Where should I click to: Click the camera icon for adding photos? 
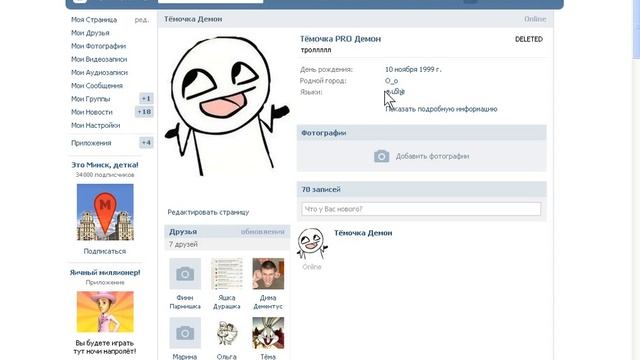point(382,156)
